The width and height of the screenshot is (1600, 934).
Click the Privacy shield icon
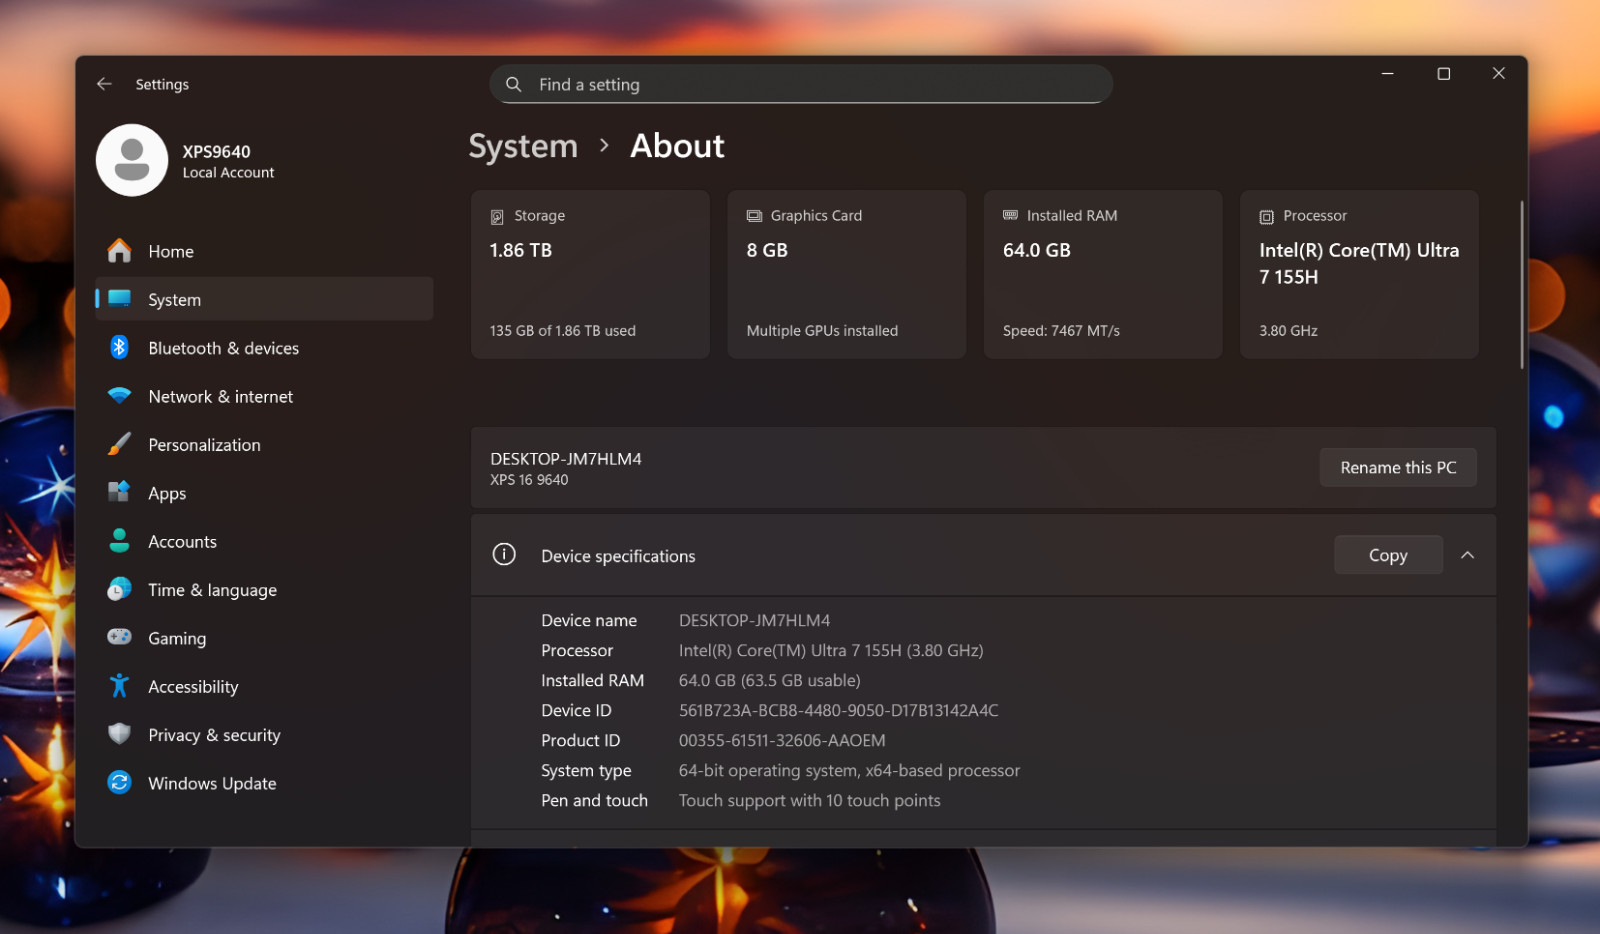coord(120,734)
